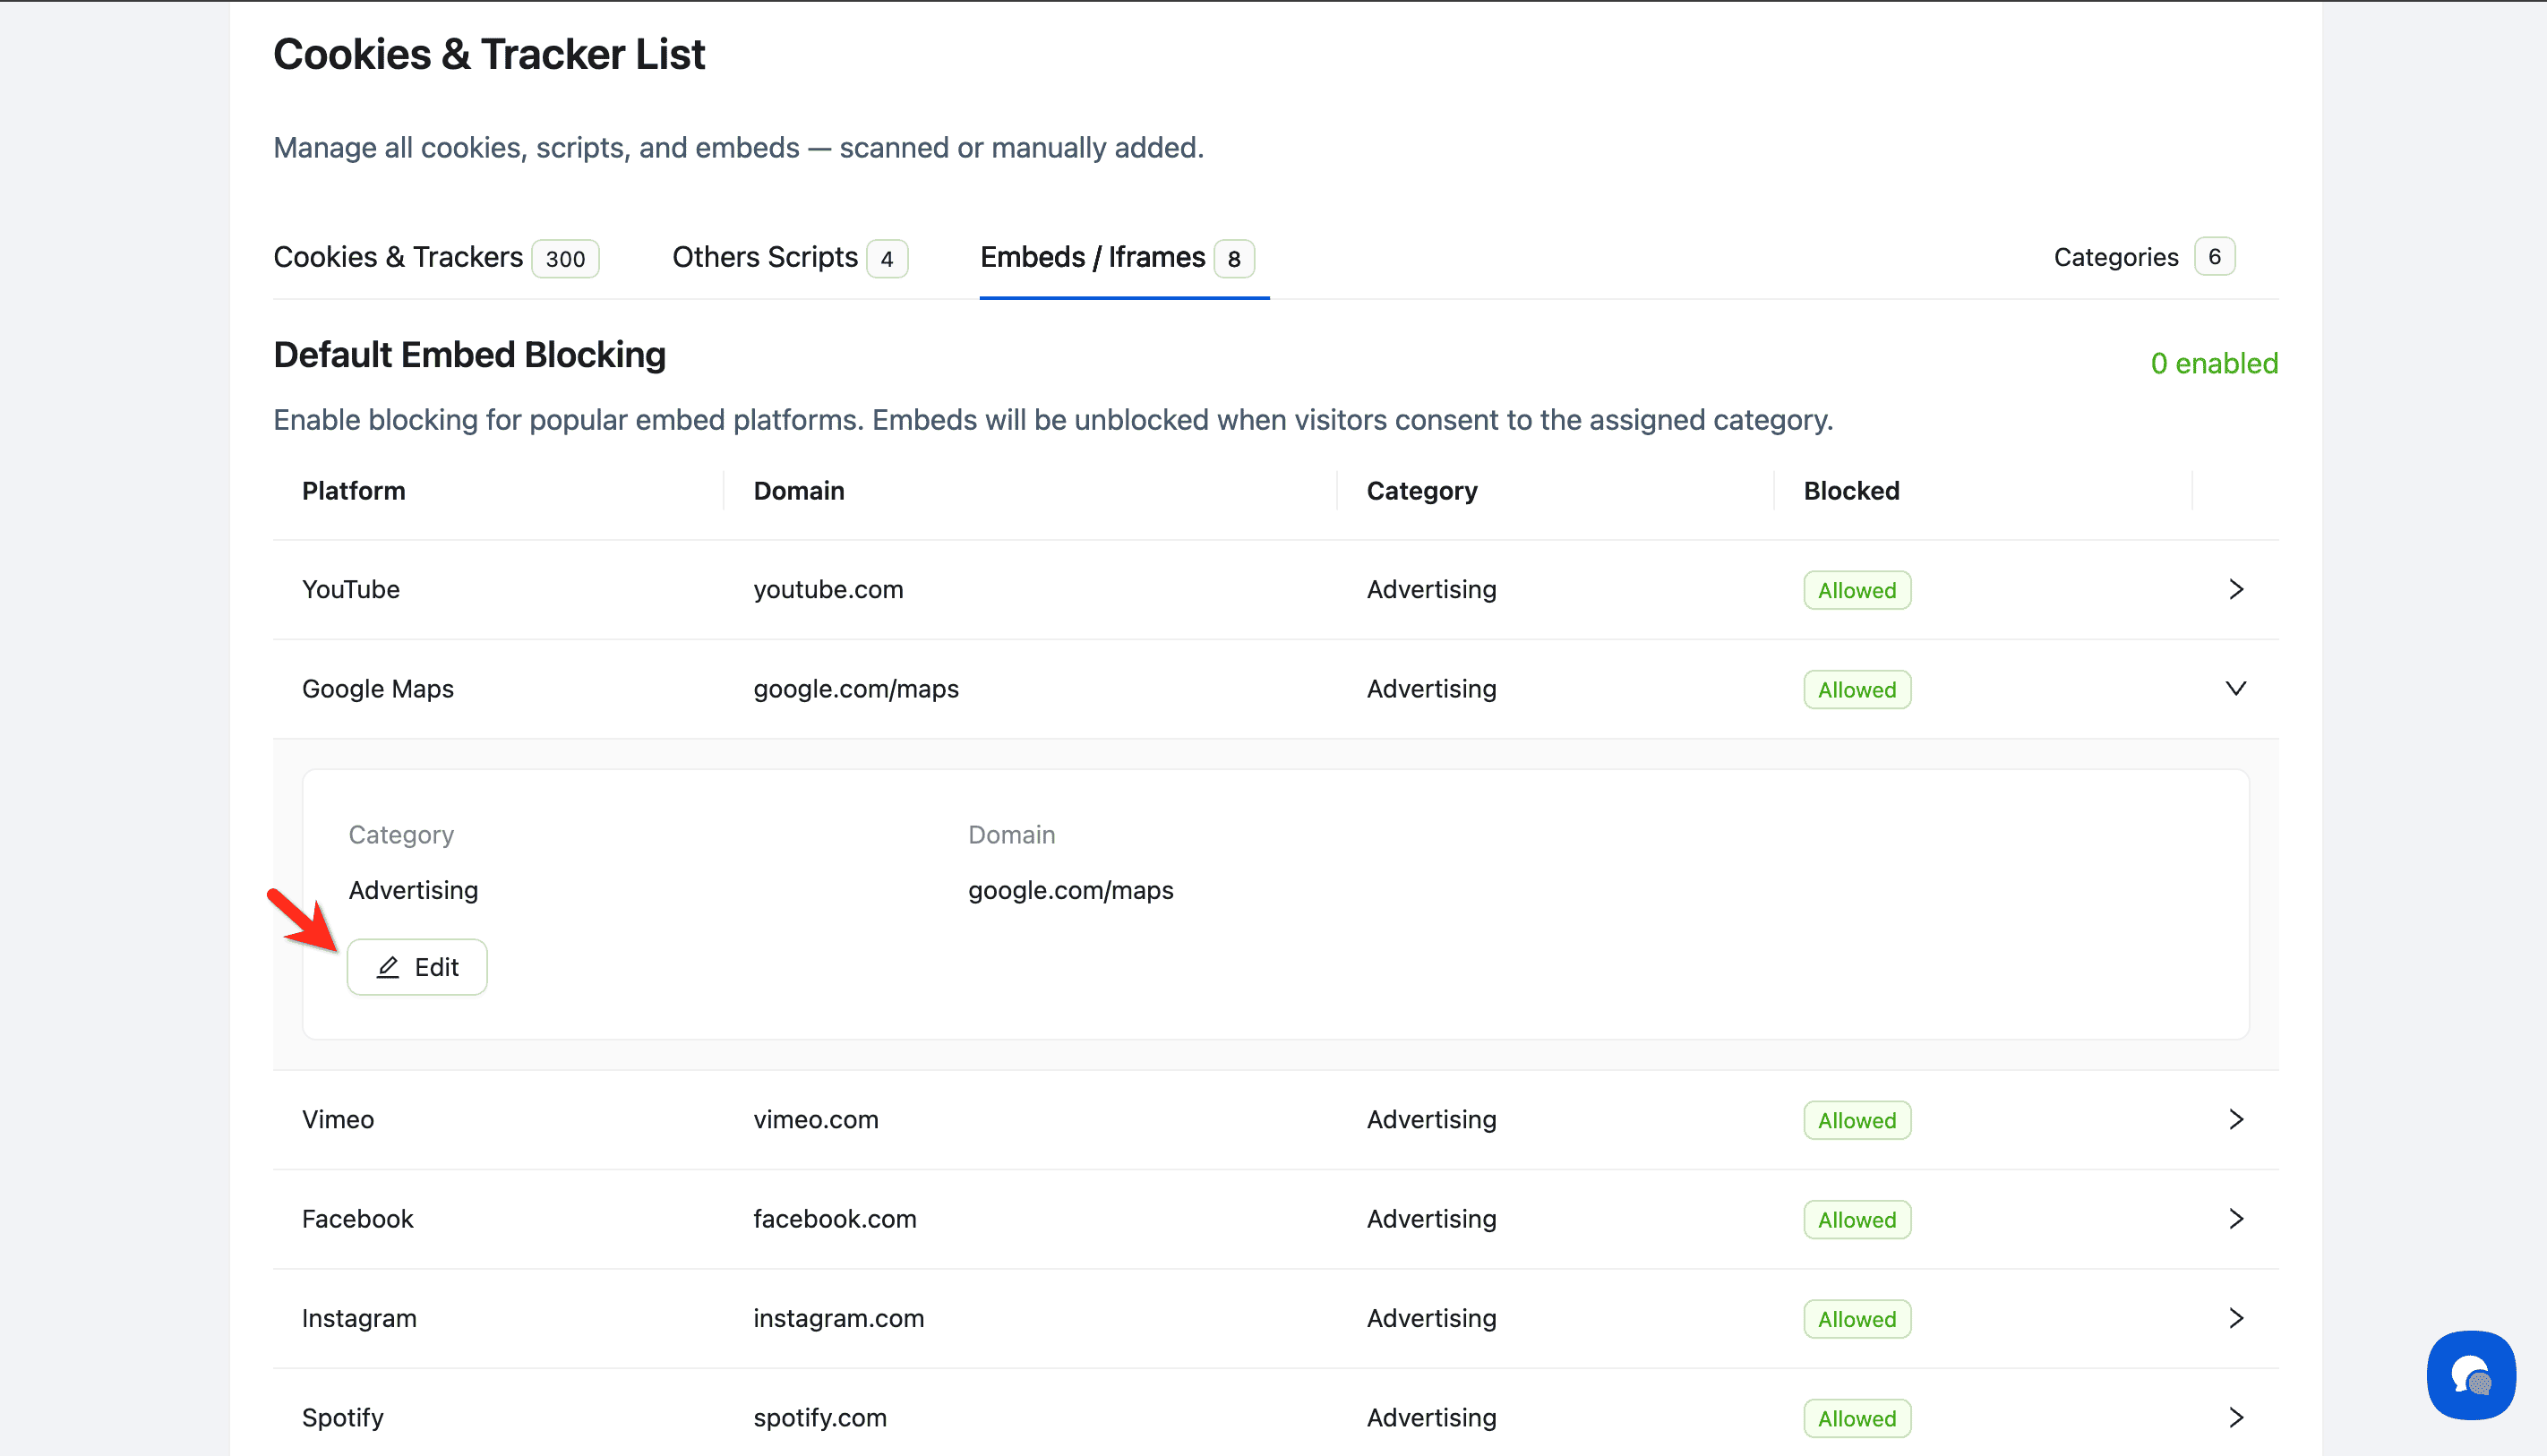The image size is (2547, 1456).
Task: Open the chat support widget icon
Action: 2470,1375
